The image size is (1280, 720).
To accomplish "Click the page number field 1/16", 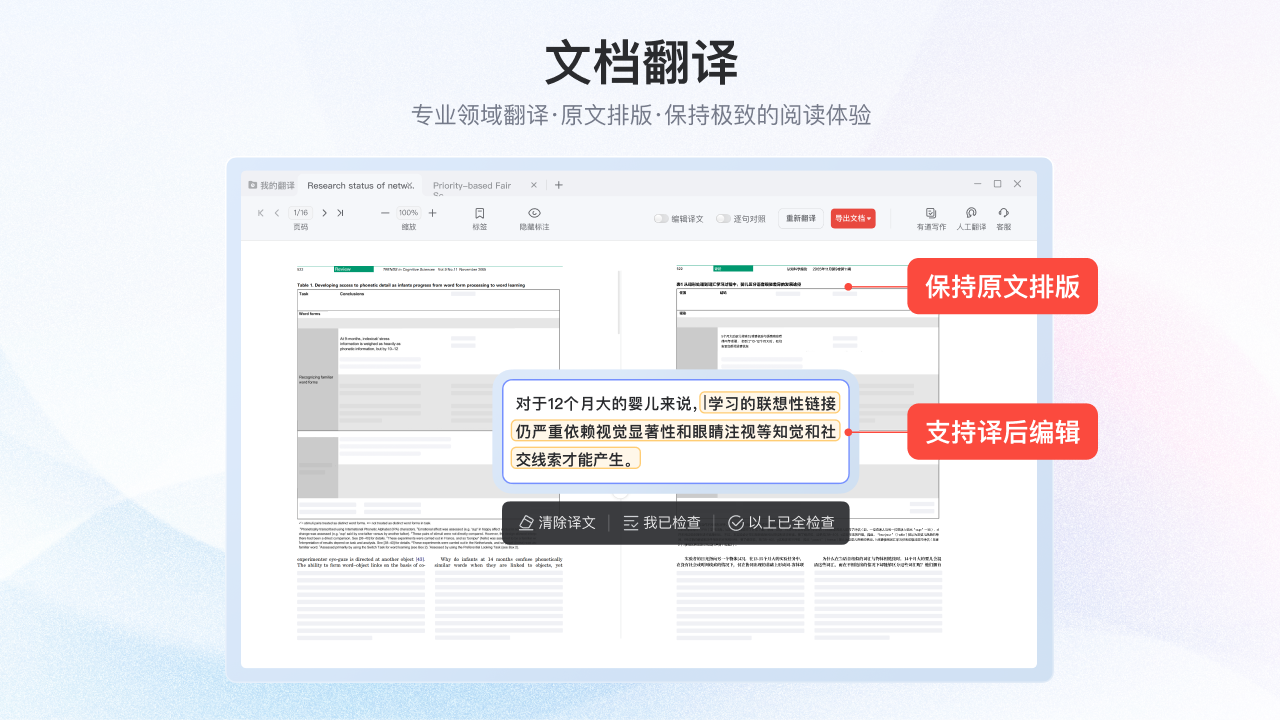I will pos(300,213).
